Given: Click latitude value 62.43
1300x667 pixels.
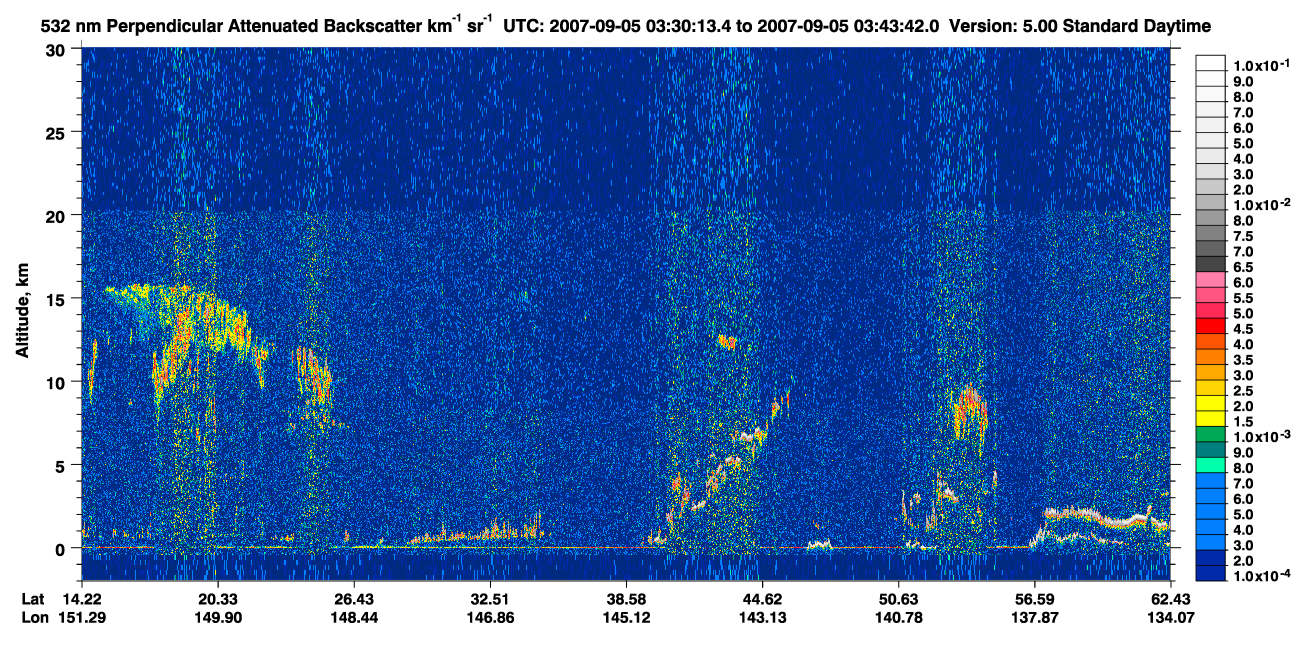Looking at the screenshot, I should pos(1170,598).
